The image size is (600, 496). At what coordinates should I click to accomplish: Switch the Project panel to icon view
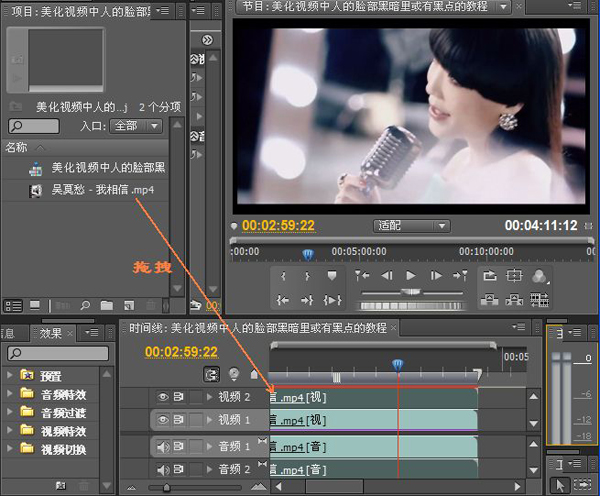[35, 305]
